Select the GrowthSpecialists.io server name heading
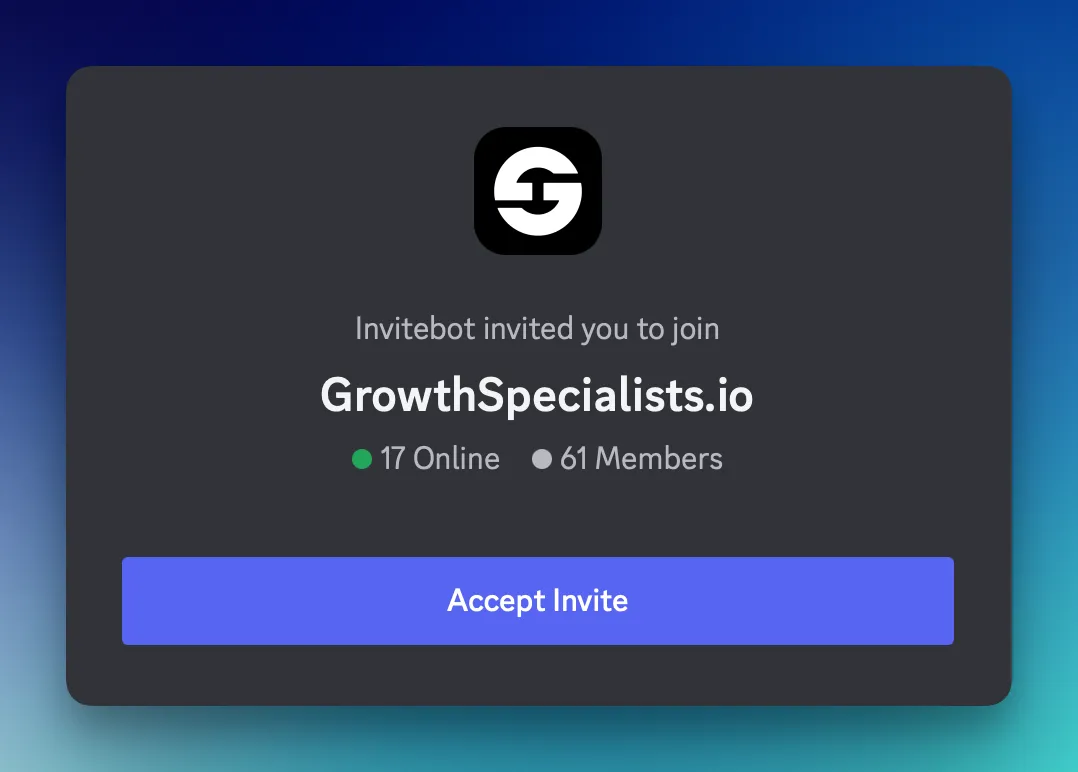The image size is (1078, 772). (537, 396)
